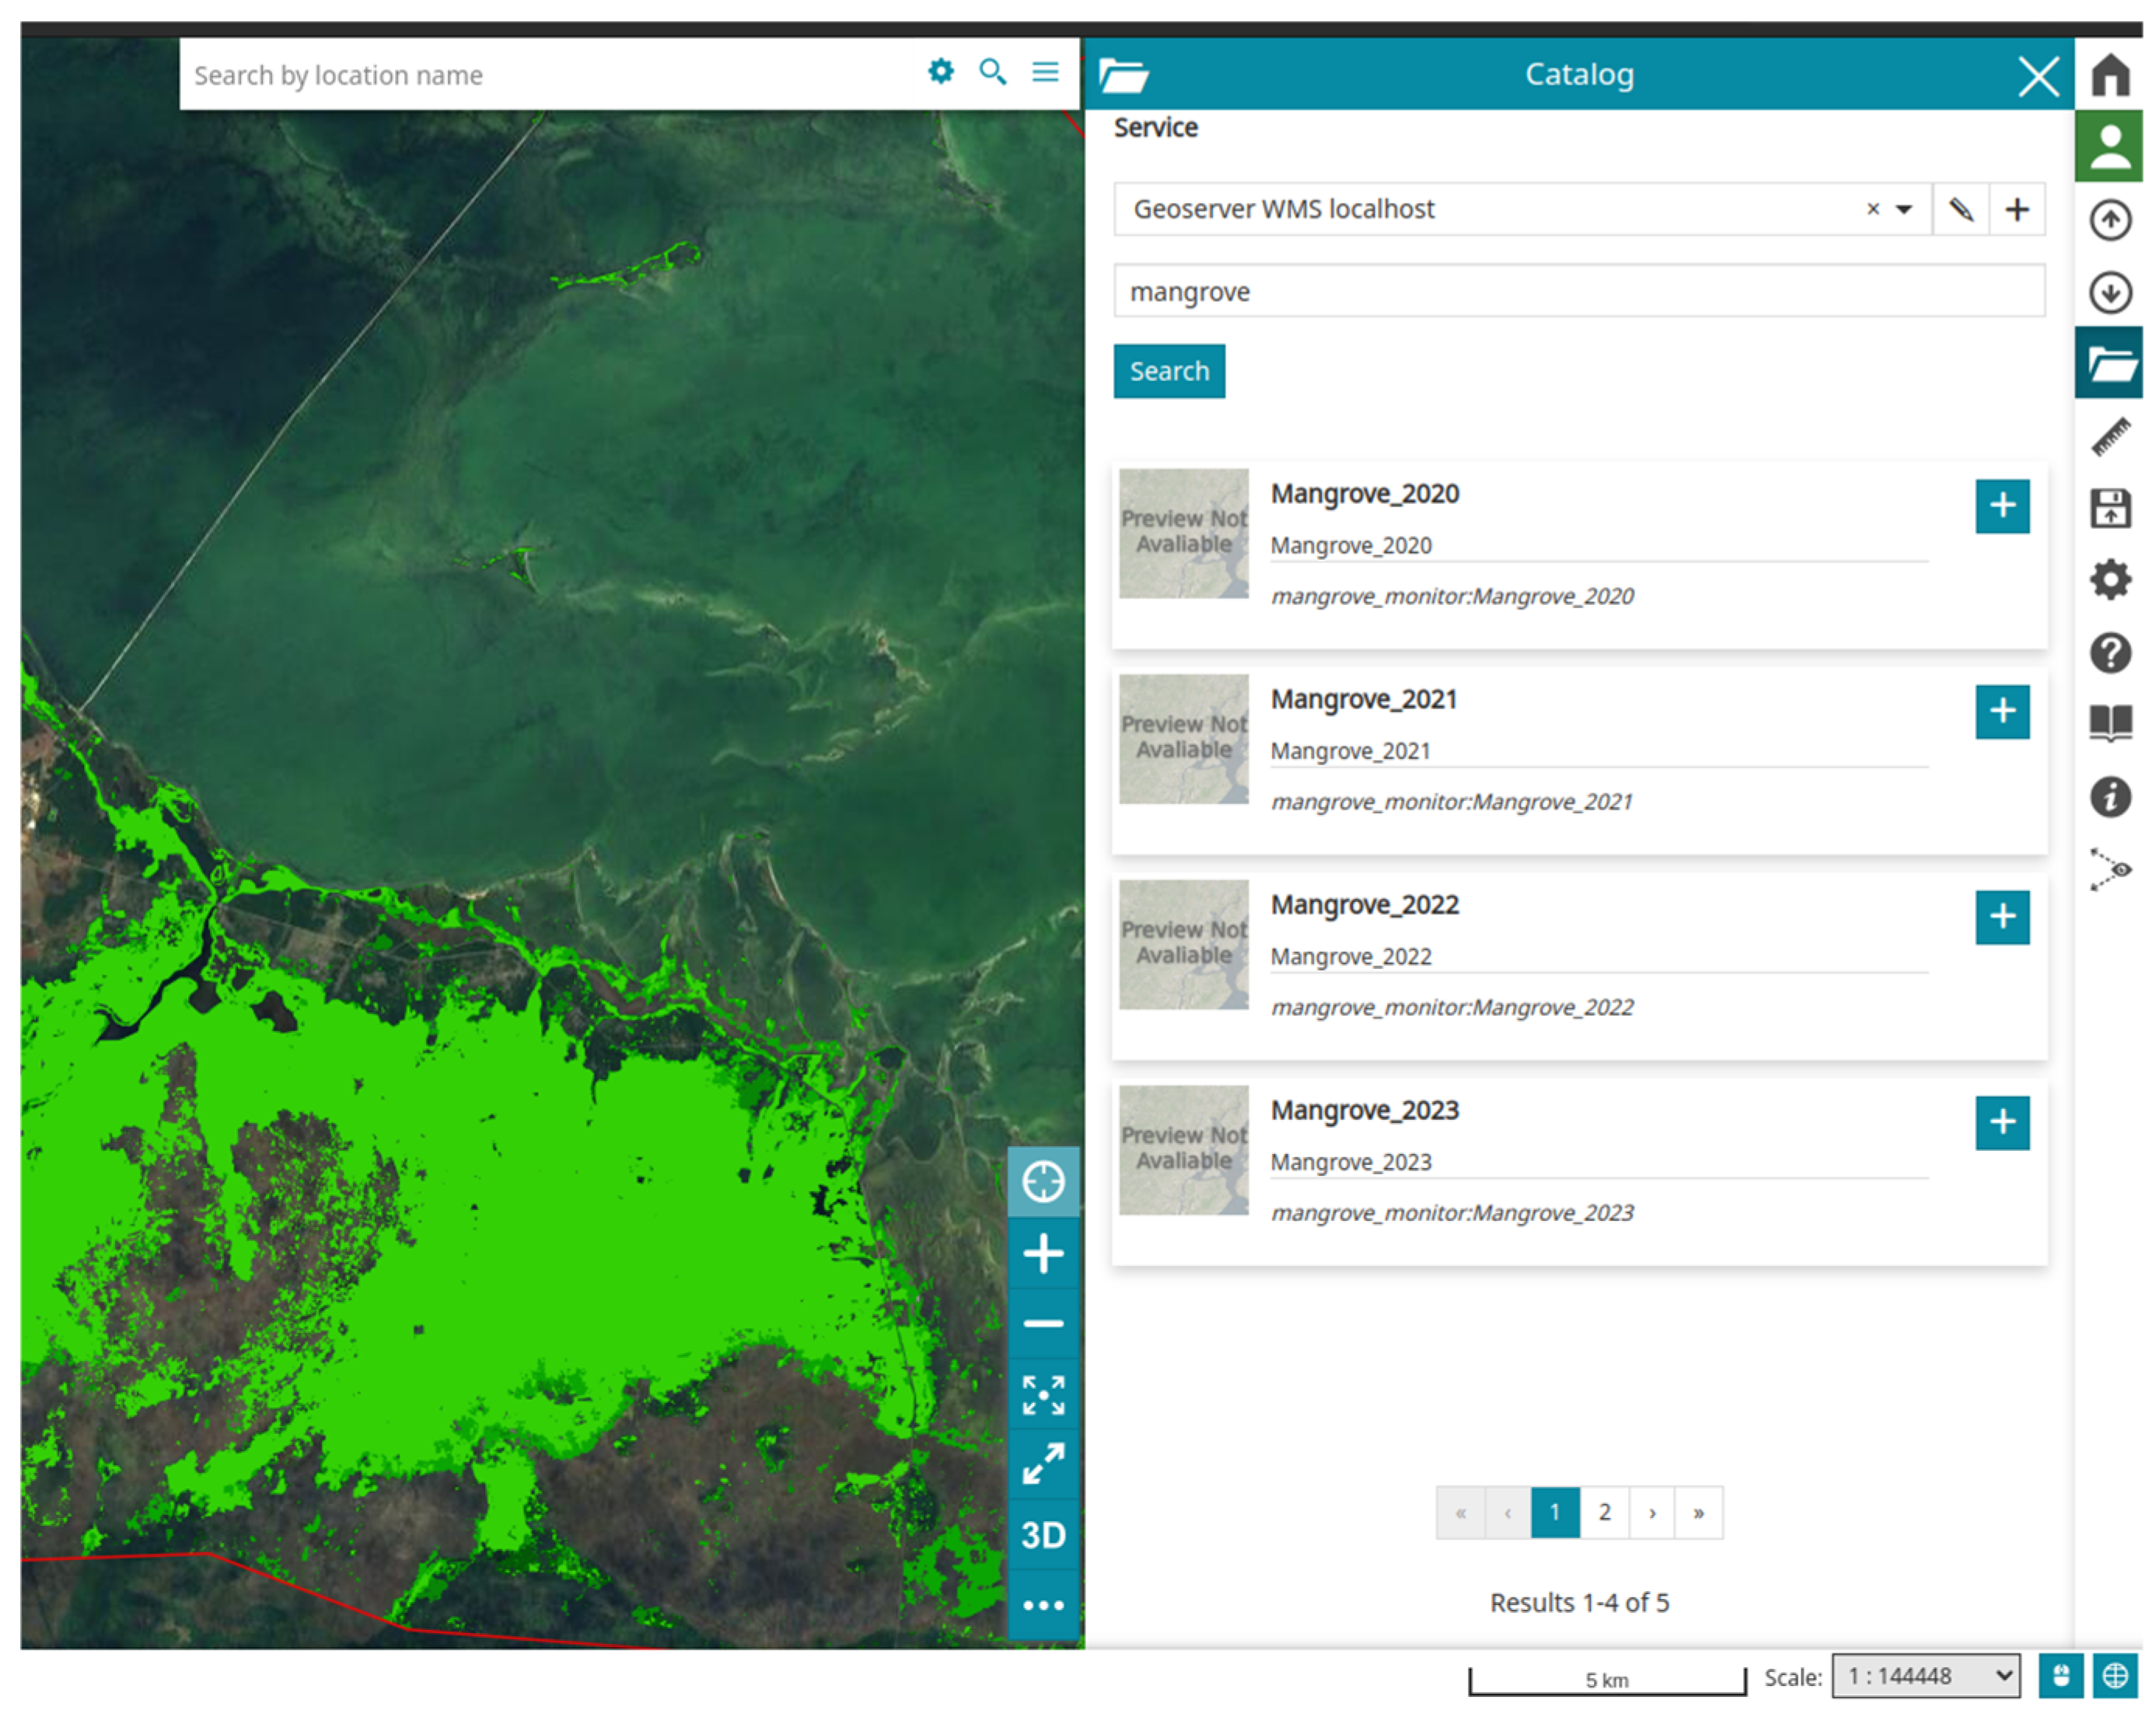Add Mangrove_2022 layer to map
The image size is (2156, 1721).
2001,917
